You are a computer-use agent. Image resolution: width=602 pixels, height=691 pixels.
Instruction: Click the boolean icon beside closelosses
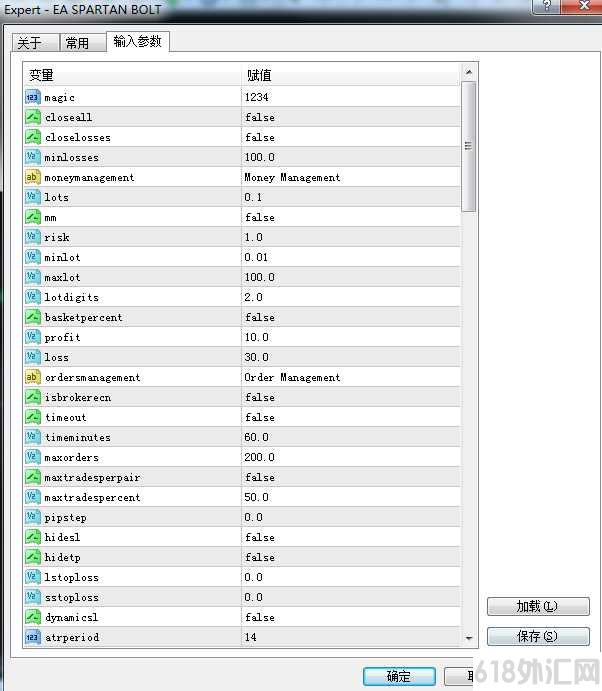pyautogui.click(x=33, y=137)
